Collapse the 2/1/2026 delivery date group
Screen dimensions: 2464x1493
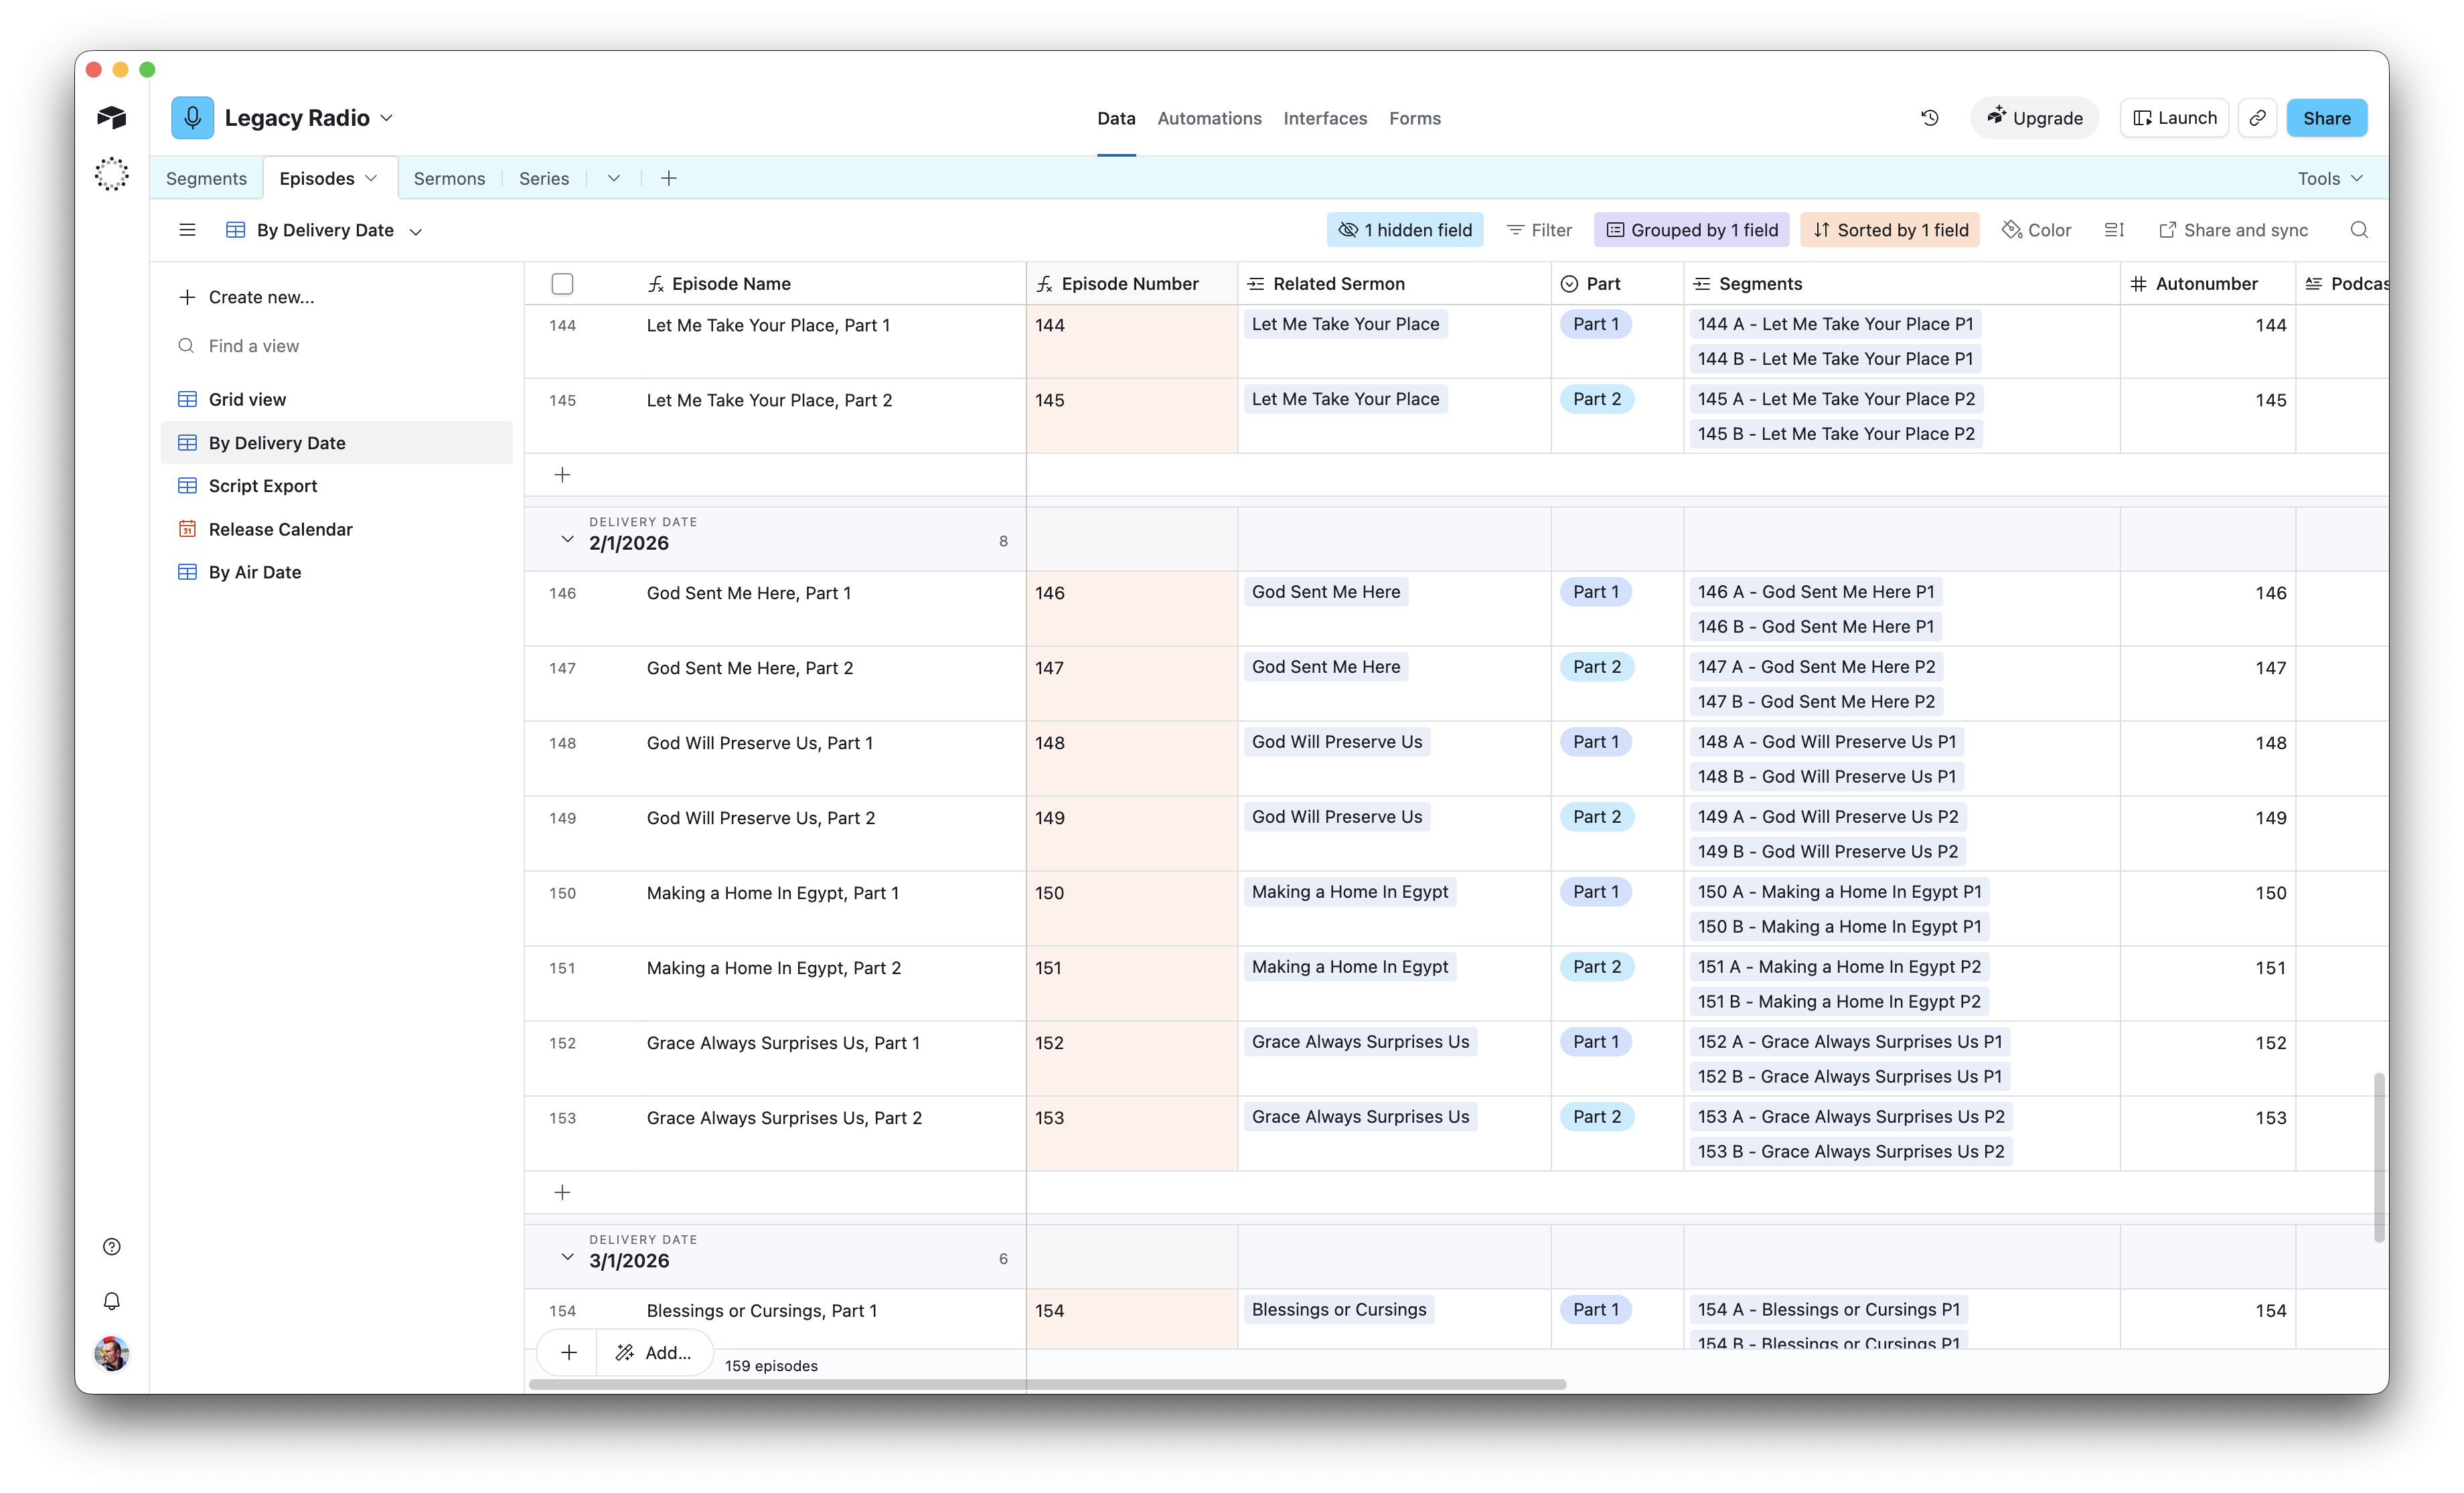pos(567,539)
